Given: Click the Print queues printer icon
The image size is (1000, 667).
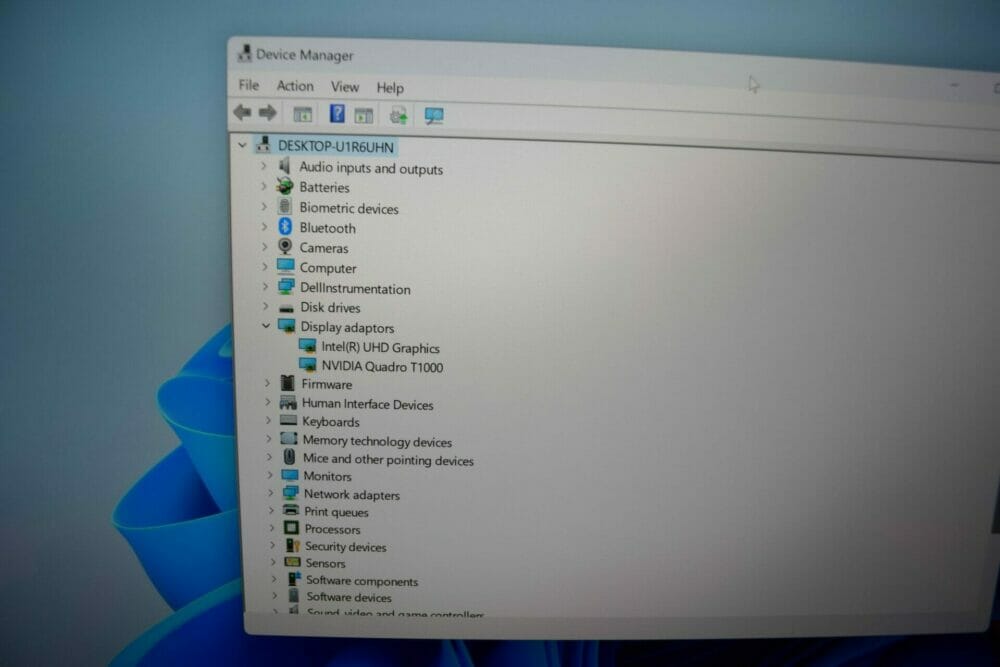Looking at the screenshot, I should pyautogui.click(x=291, y=510).
